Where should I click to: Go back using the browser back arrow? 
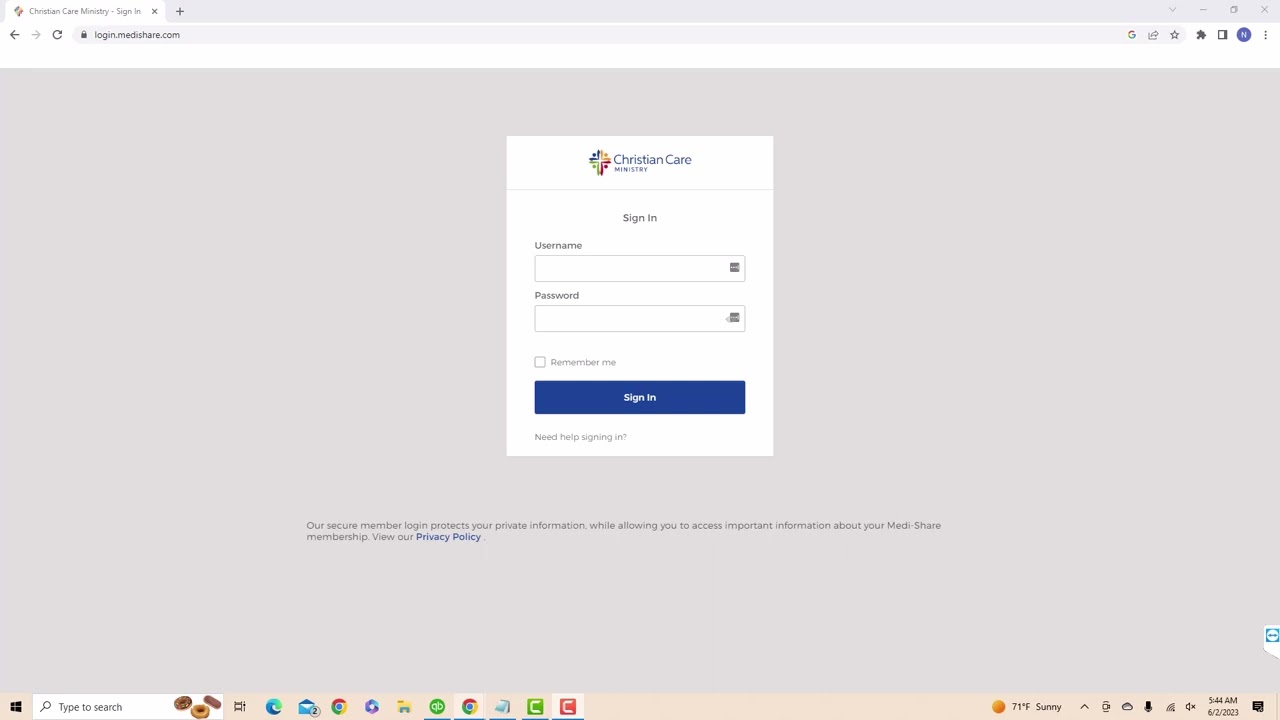(14, 35)
